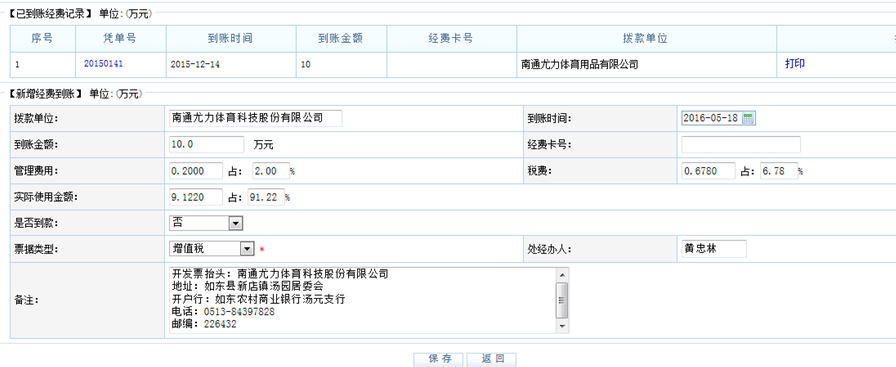
Task: Click the 实际使用金额 field showing 9.1220
Action: [x=196, y=197]
